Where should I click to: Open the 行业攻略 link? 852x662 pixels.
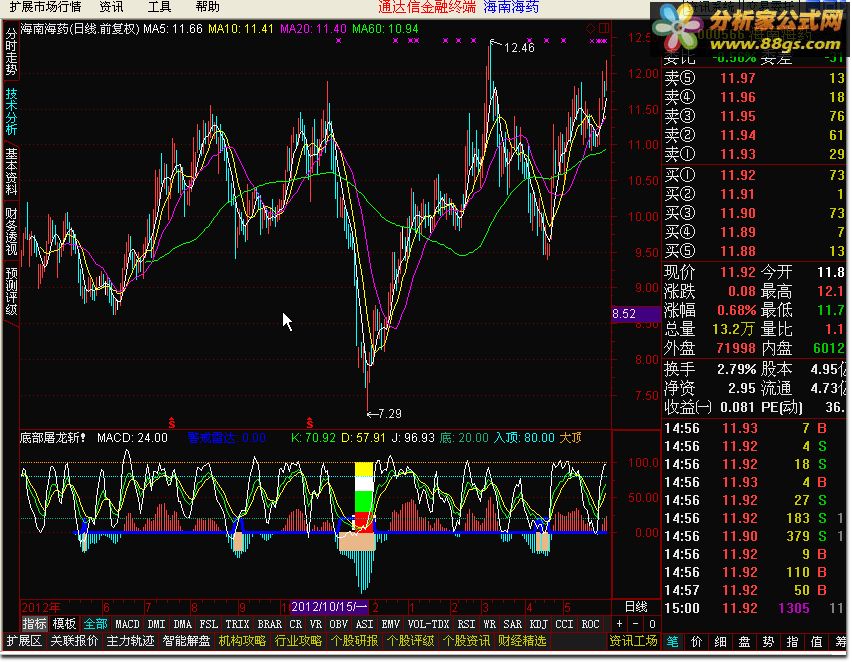[298, 641]
